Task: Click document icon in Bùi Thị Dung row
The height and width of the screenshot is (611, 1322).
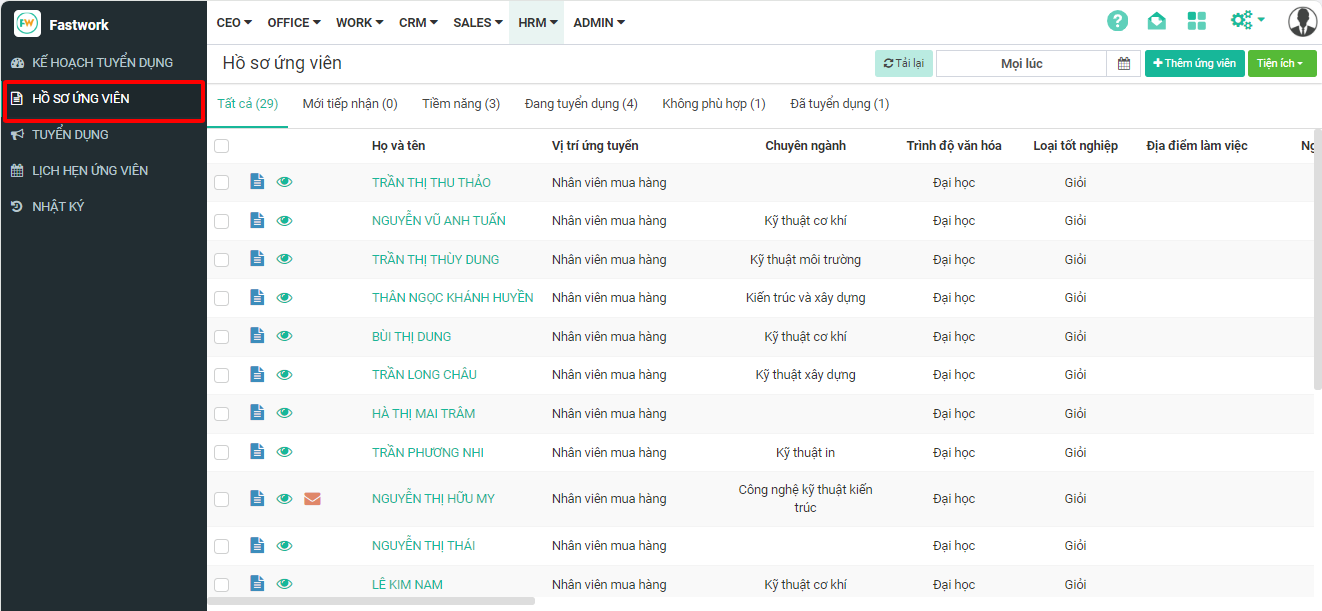Action: [257, 336]
